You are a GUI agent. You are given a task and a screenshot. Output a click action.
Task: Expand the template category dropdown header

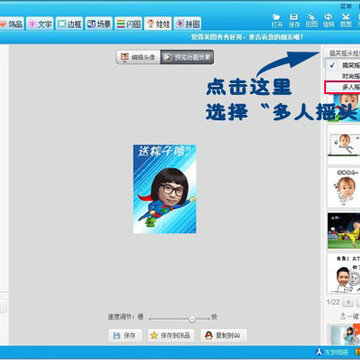(342, 53)
